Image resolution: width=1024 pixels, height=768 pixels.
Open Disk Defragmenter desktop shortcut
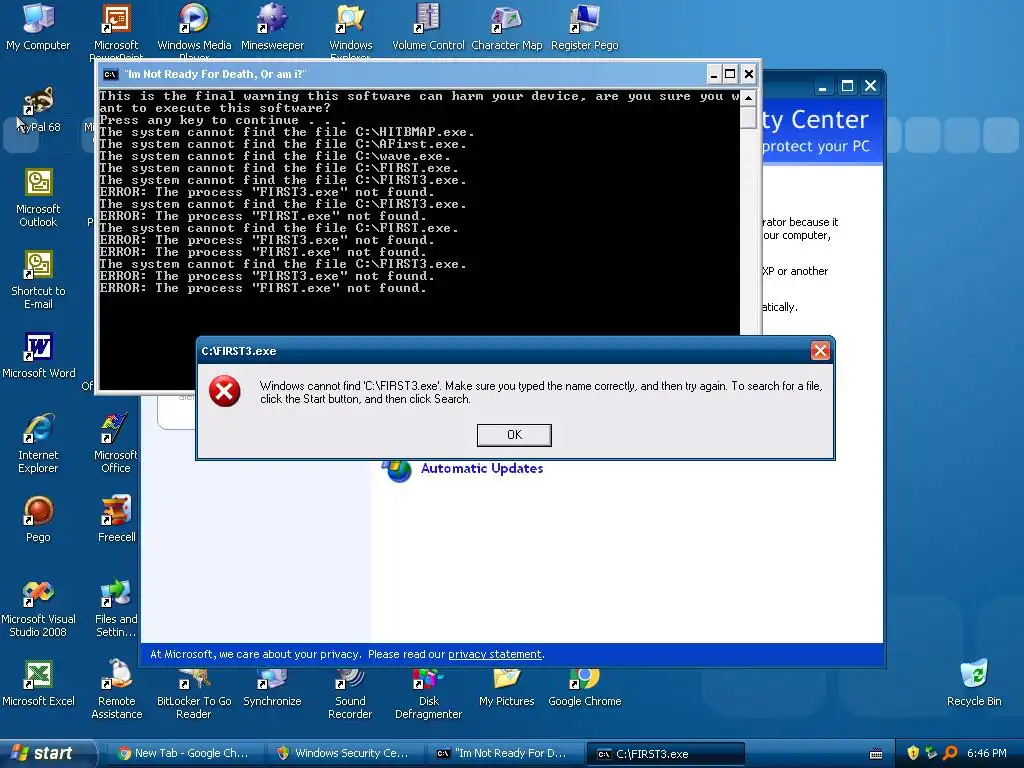pos(428,694)
